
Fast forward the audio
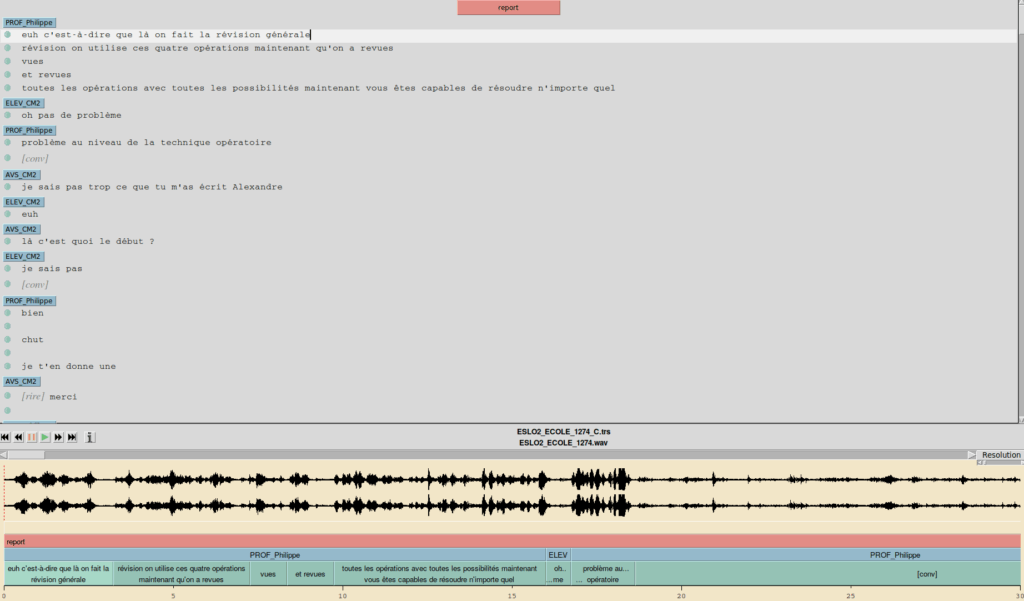[59, 437]
